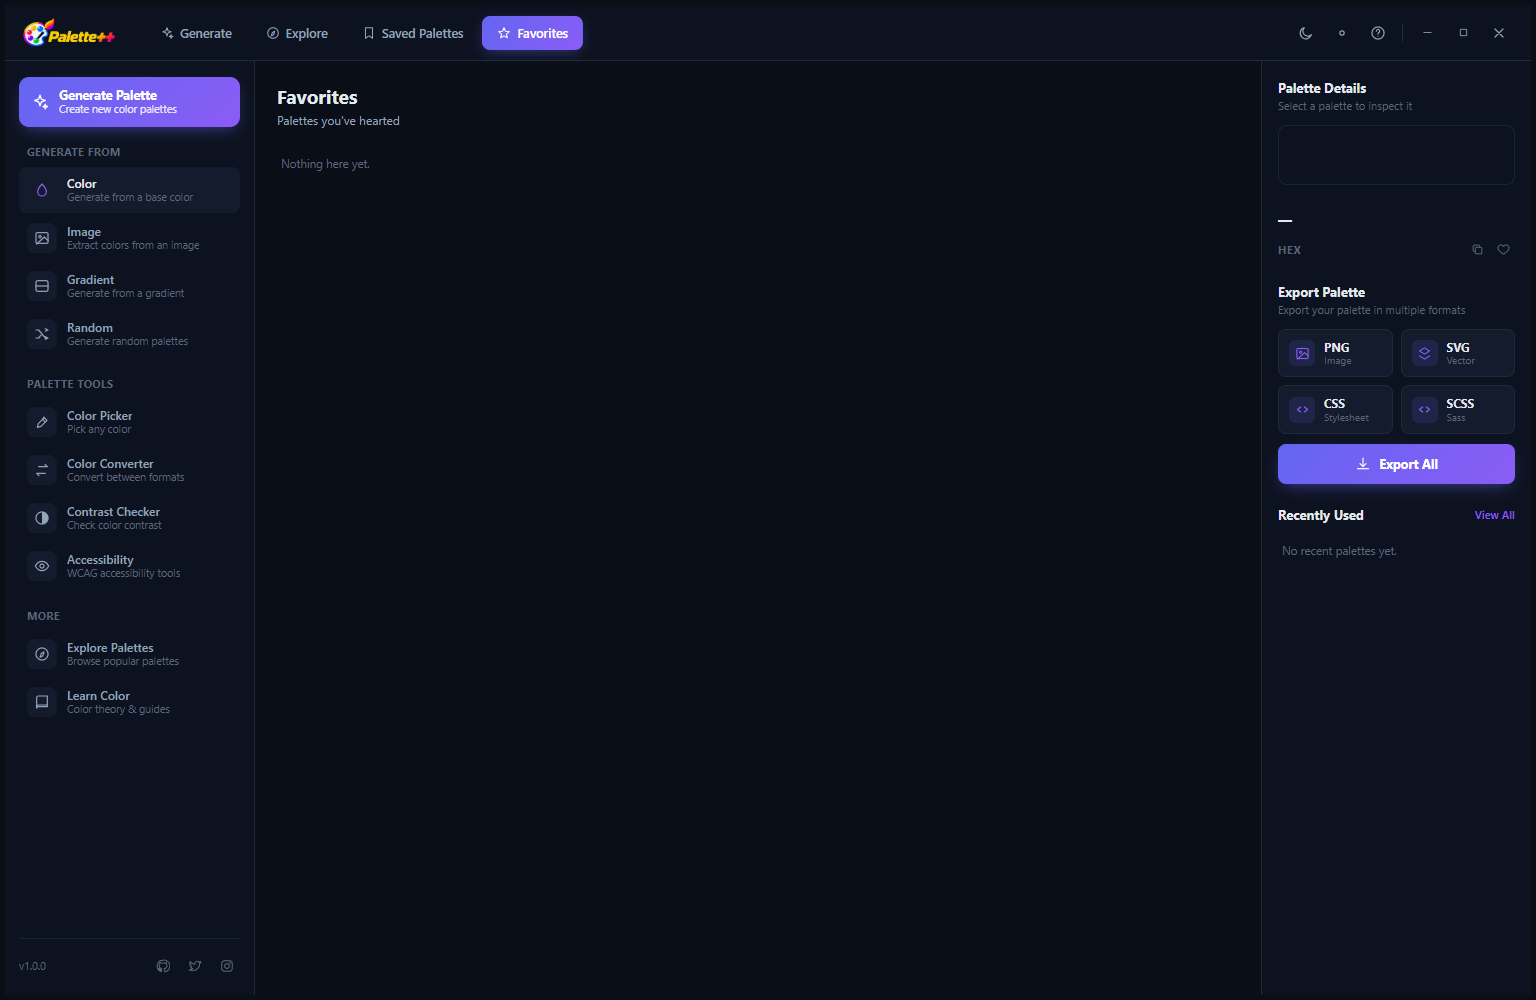Open the help question mark icon
The height and width of the screenshot is (1000, 1536).
(x=1378, y=33)
